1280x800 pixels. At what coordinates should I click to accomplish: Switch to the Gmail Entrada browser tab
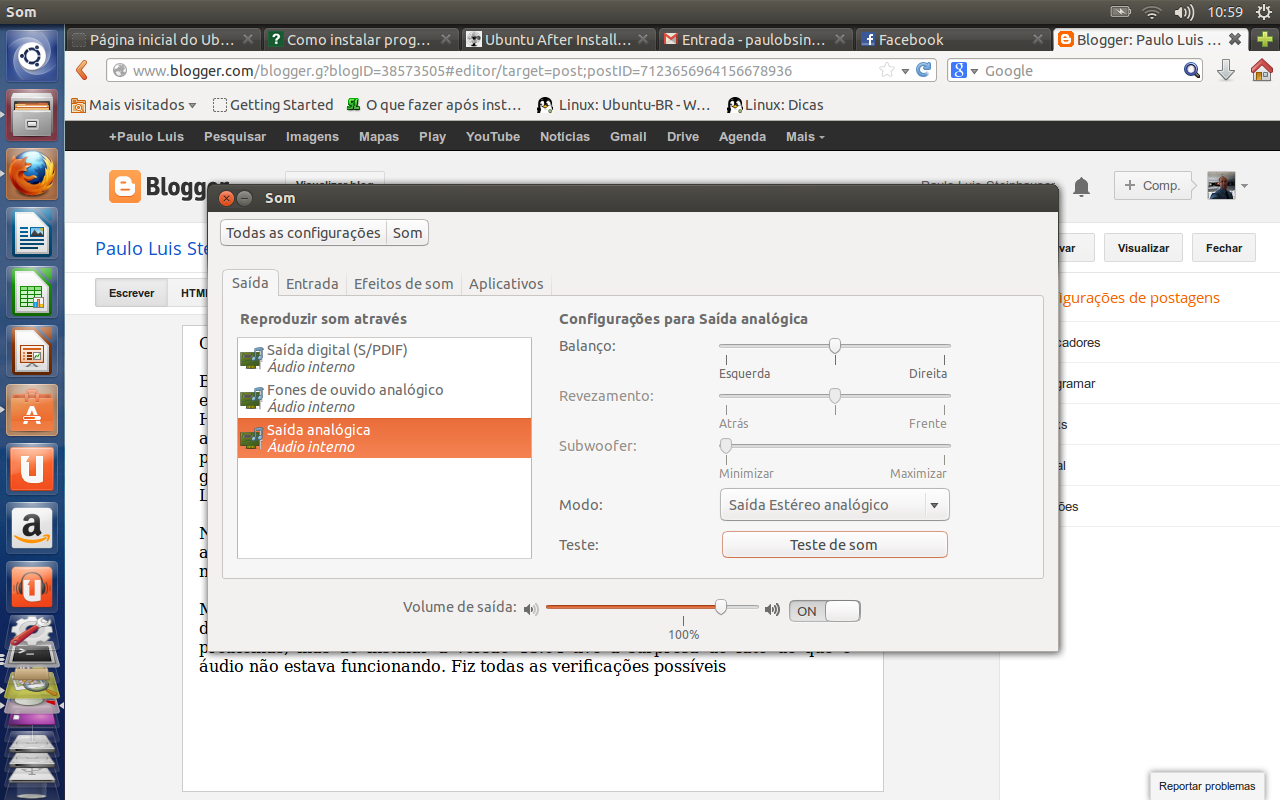[756, 40]
